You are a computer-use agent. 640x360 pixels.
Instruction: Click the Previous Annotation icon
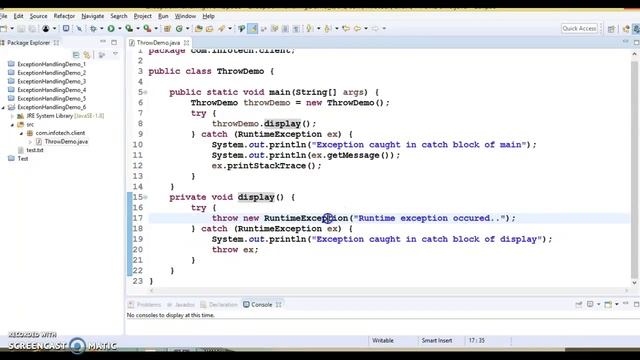pos(327,29)
